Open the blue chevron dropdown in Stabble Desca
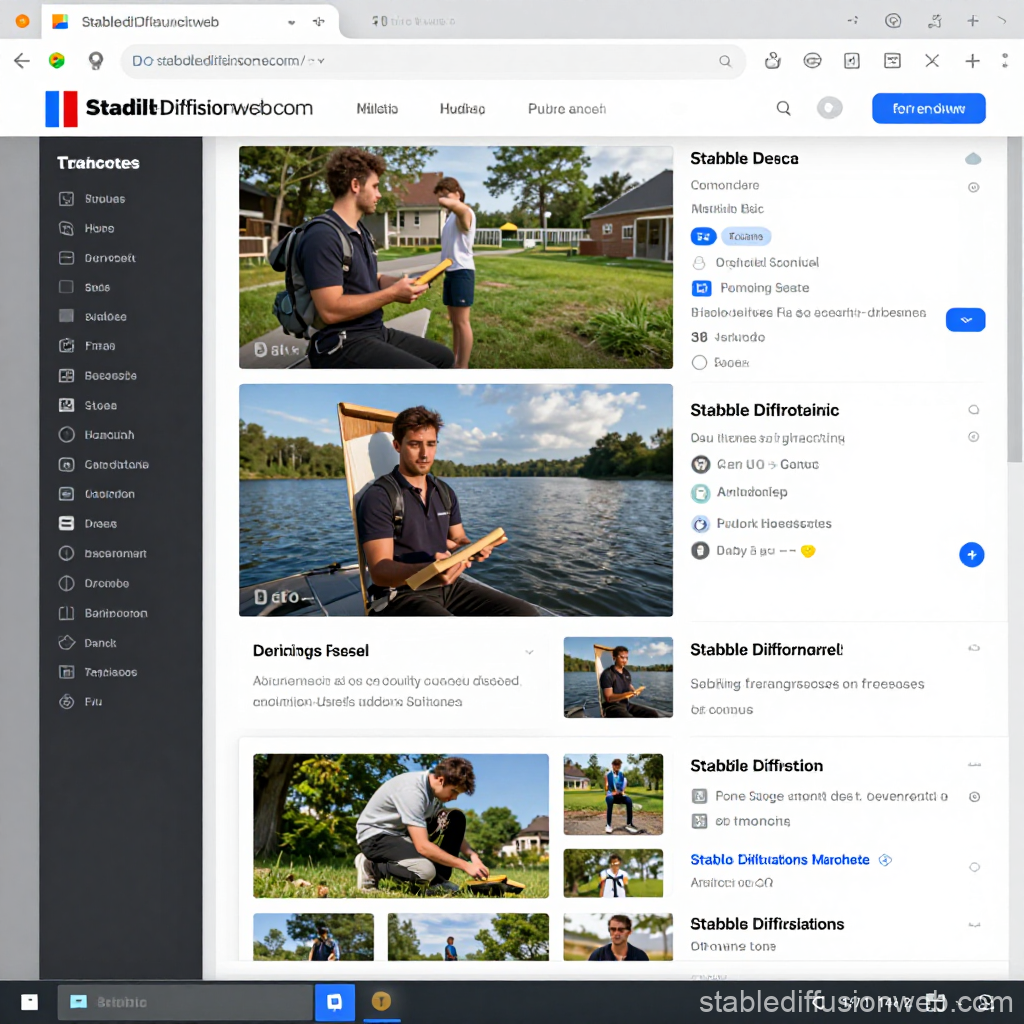The height and width of the screenshot is (1024, 1024). [965, 320]
